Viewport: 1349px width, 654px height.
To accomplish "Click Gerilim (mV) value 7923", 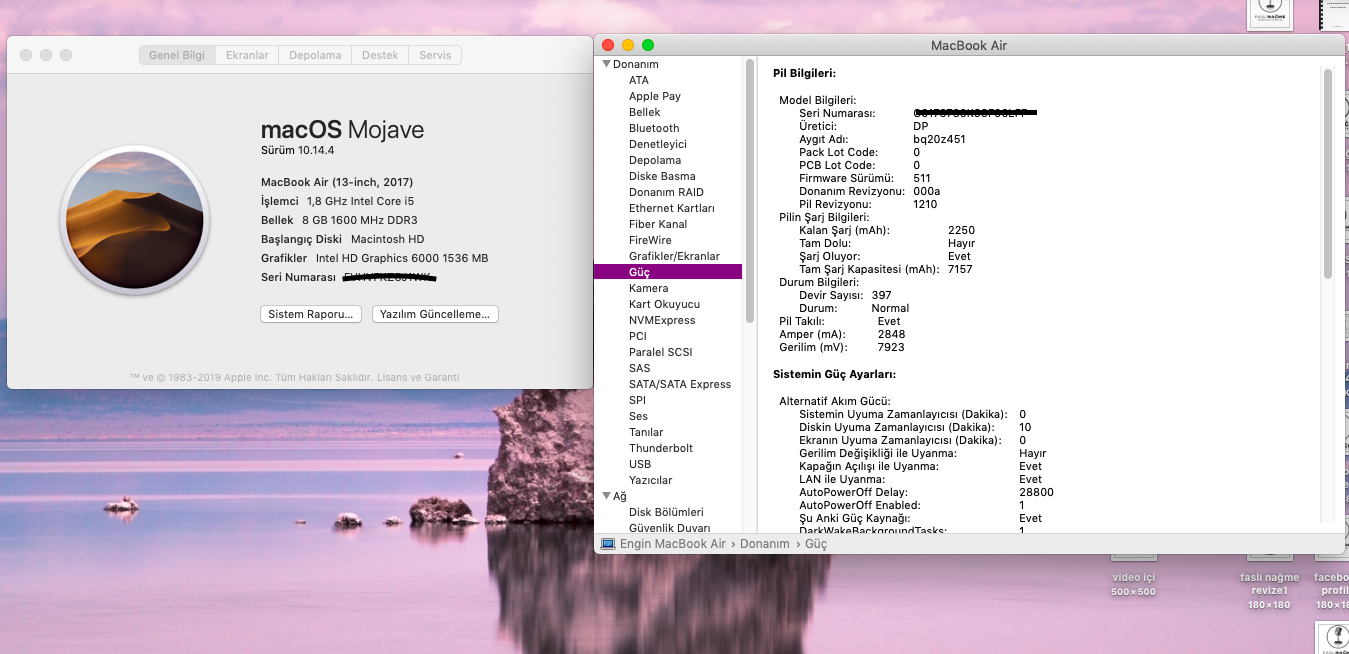I will click(x=891, y=347).
